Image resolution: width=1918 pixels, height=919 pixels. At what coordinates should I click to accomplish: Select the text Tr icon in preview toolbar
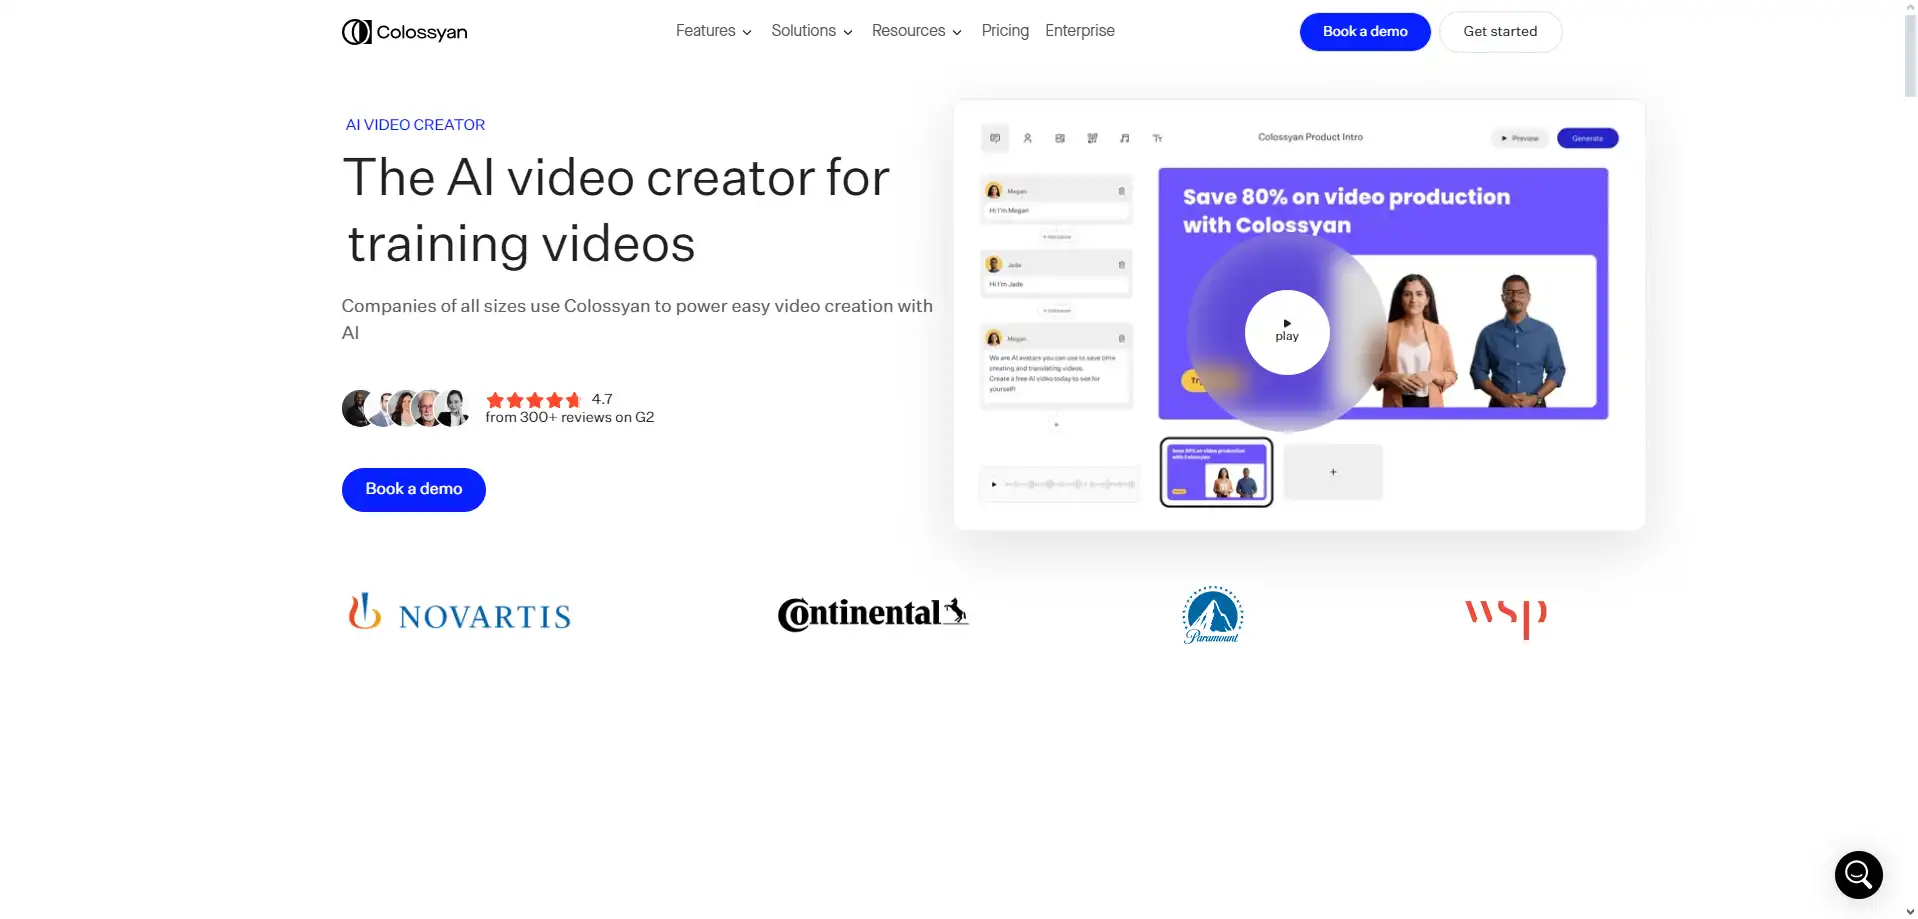(x=1157, y=138)
